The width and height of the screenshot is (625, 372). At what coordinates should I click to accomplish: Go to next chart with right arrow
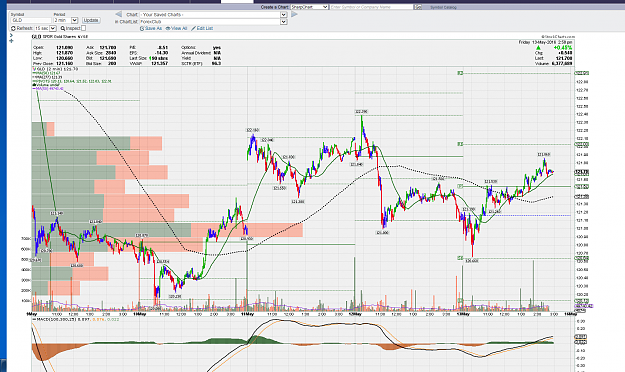click(294, 14)
